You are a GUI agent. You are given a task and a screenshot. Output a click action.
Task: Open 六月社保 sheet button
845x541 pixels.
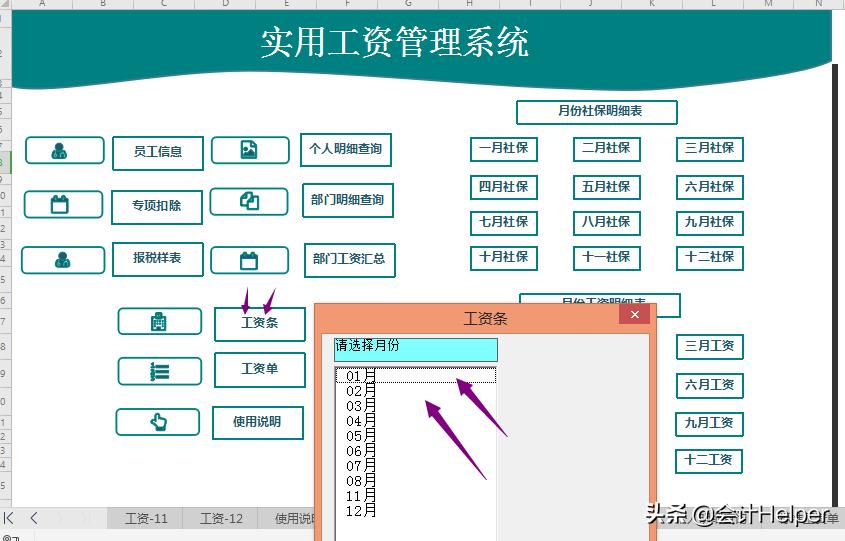pyautogui.click(x=710, y=188)
